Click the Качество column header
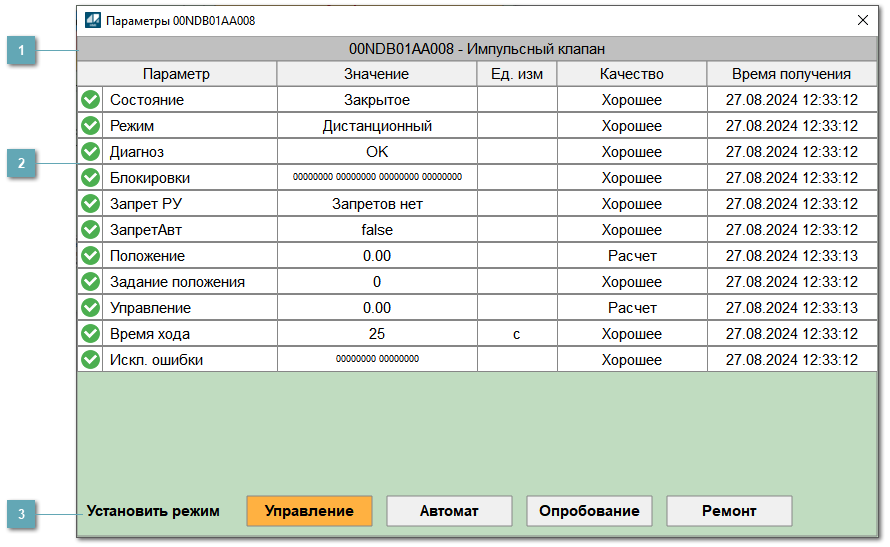The image size is (890, 547). (631, 74)
